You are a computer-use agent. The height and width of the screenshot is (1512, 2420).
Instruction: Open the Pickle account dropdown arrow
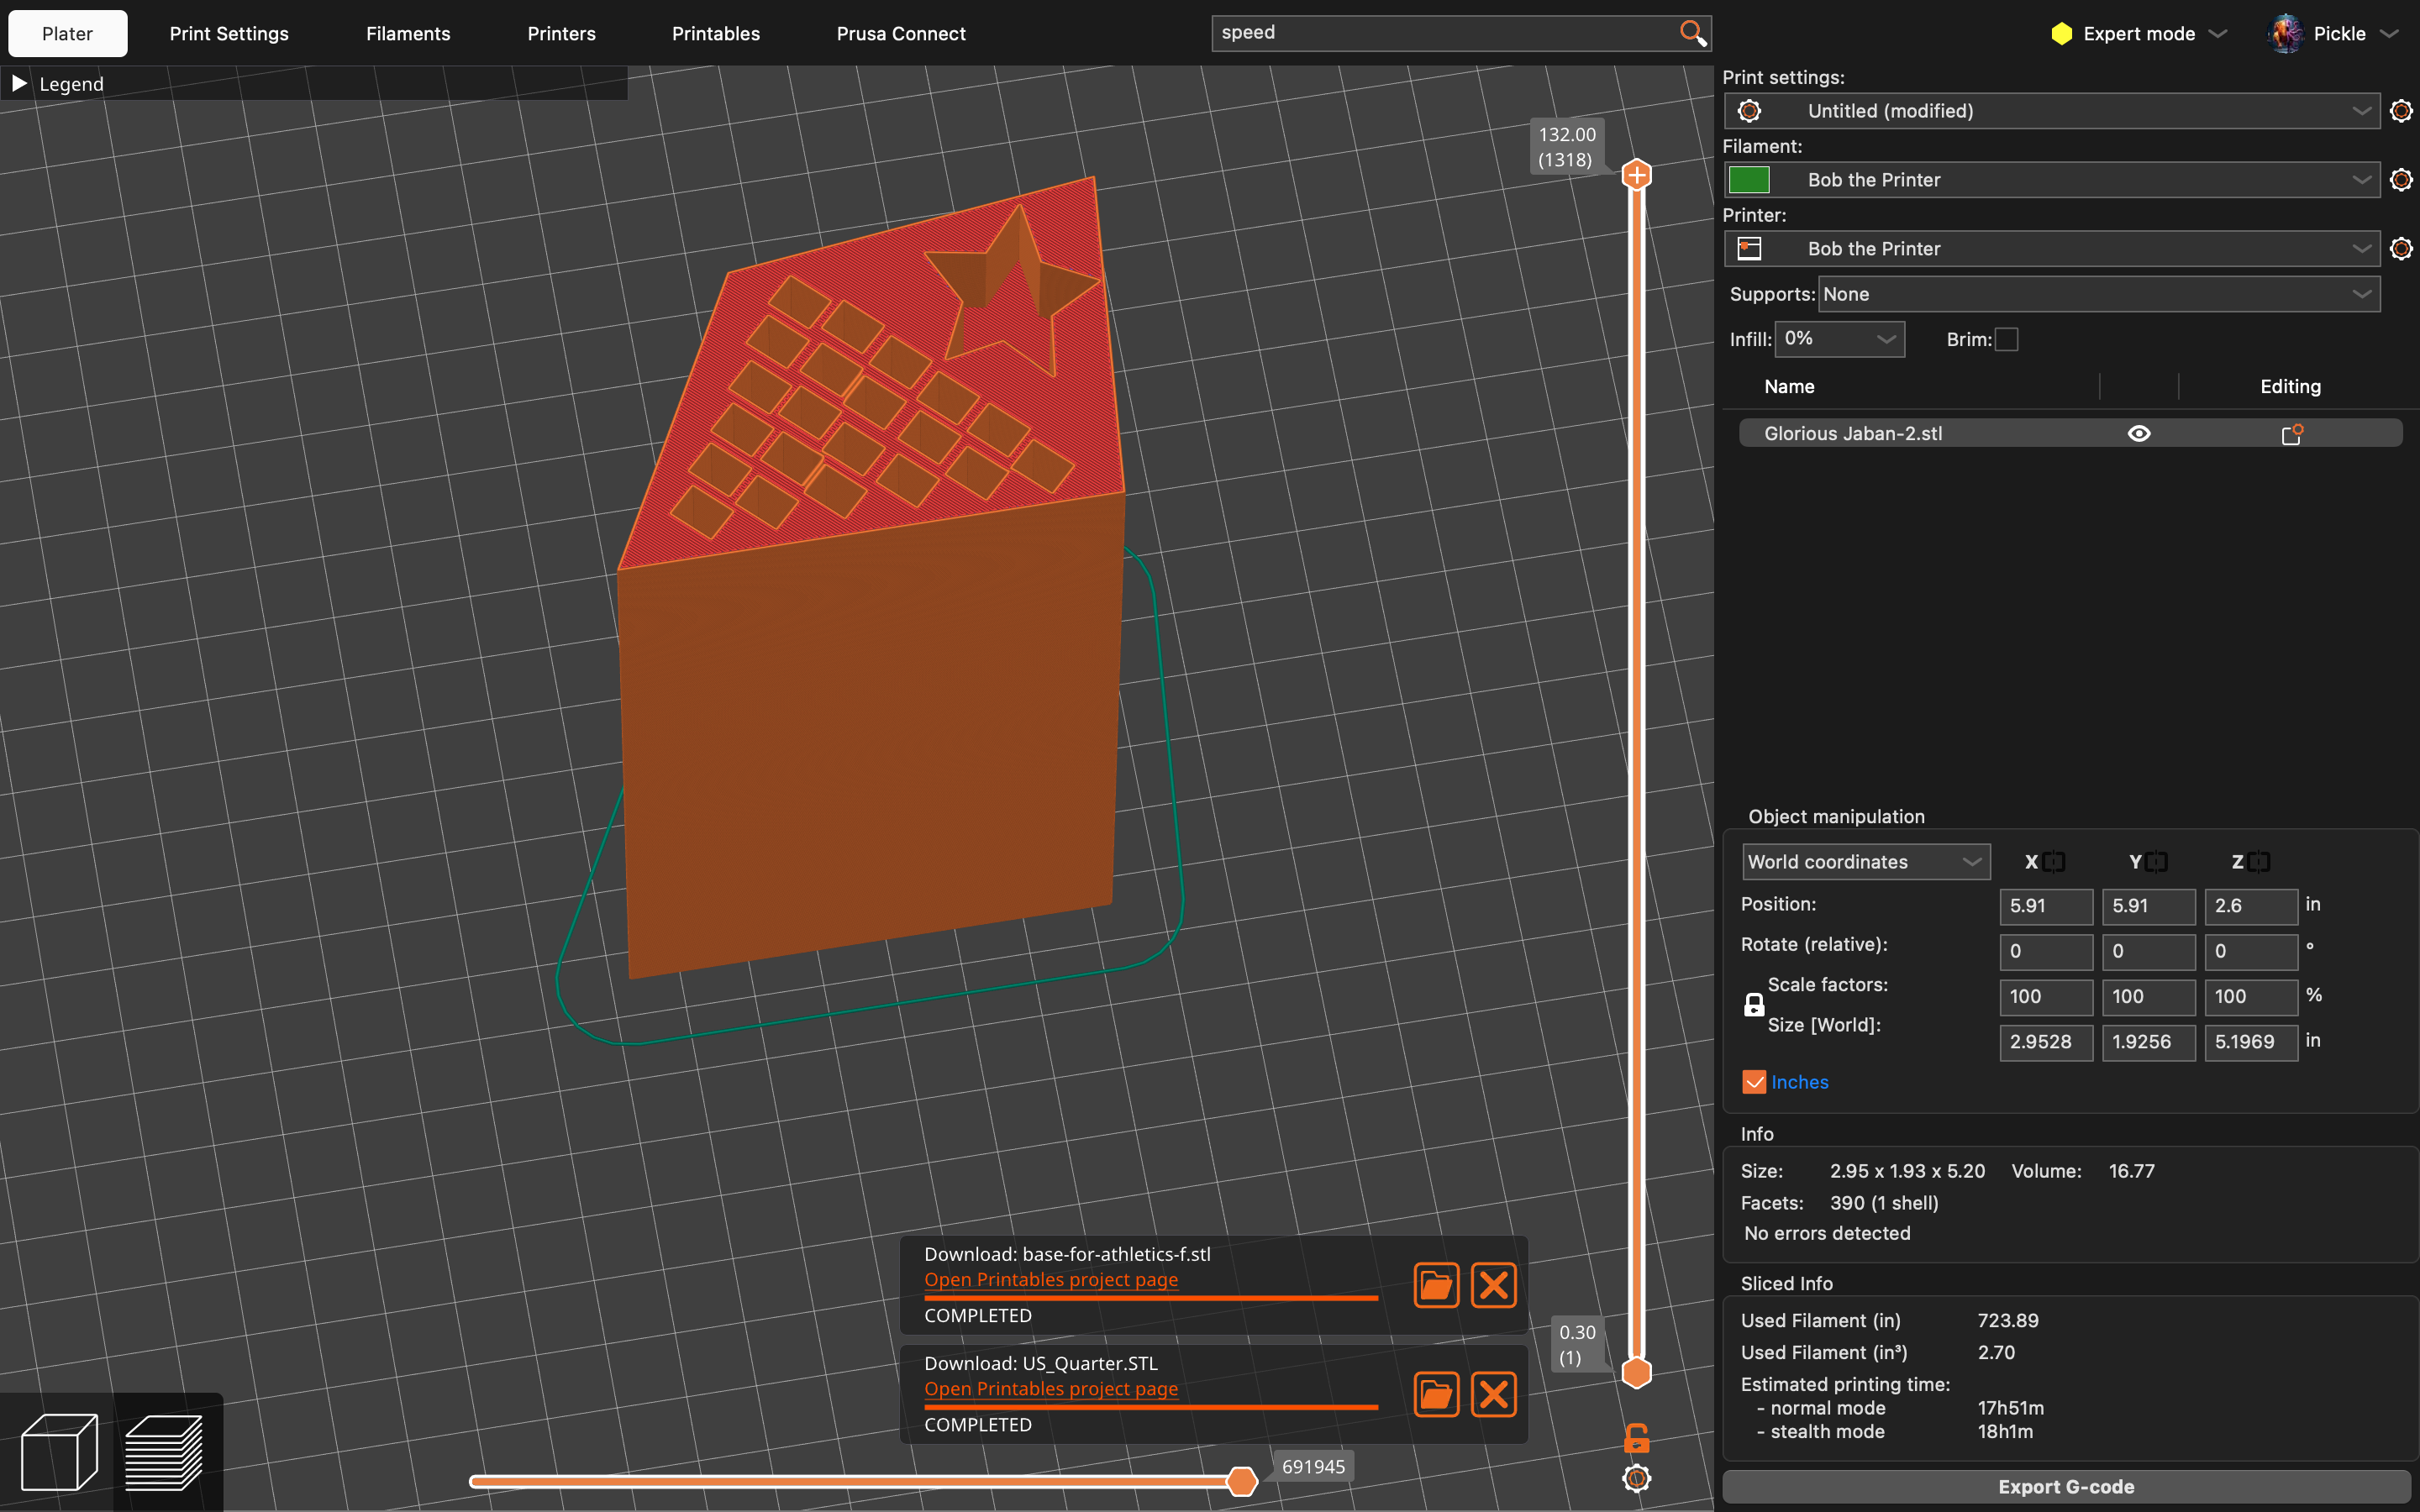[2390, 33]
